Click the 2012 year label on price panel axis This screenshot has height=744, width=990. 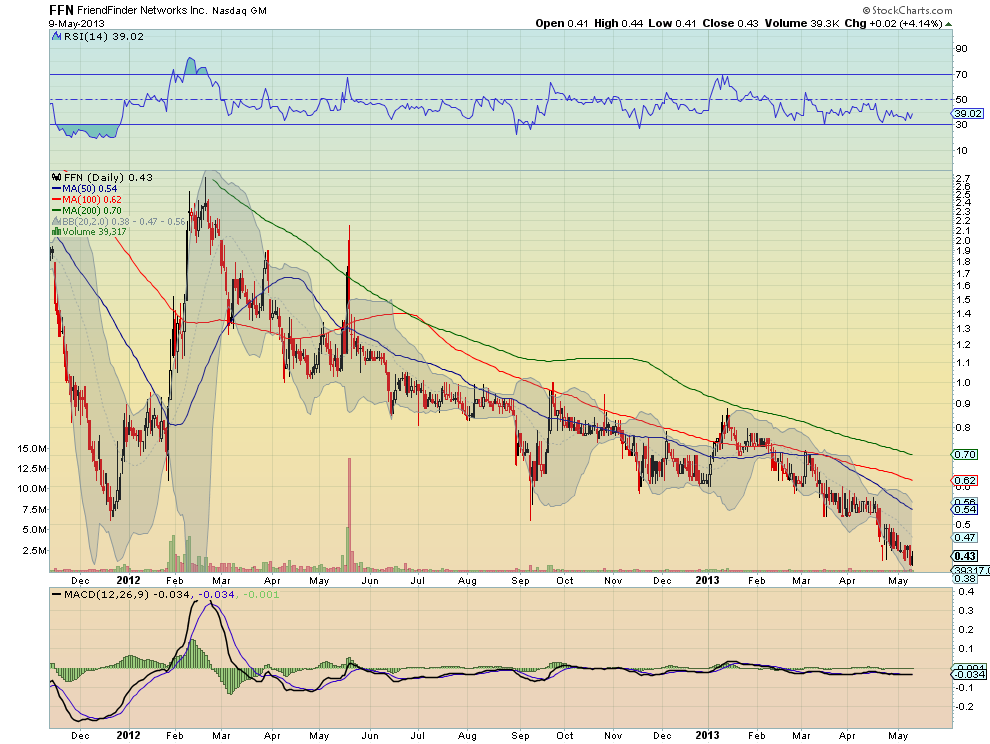128,580
